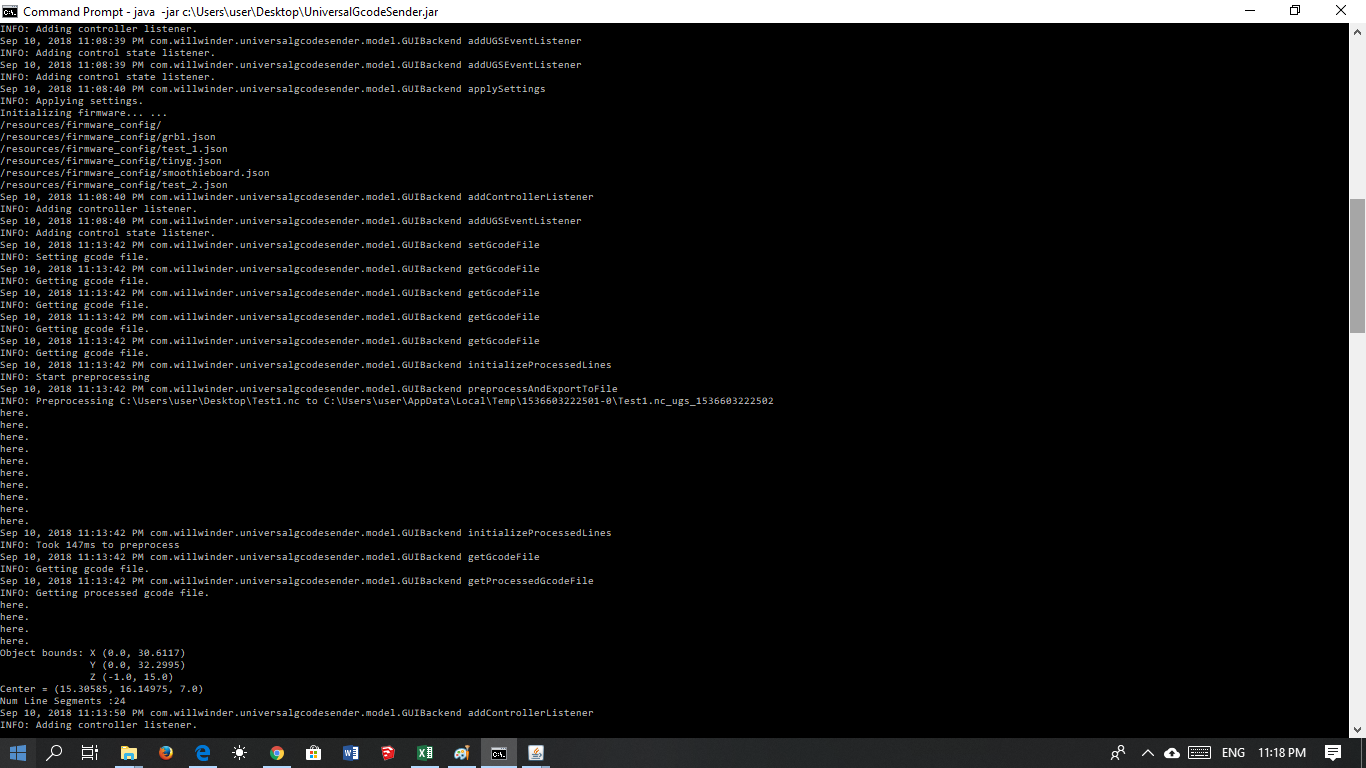Click 'Center = (15.30585, 16.14975, 7.0)' line
Image resolution: width=1366 pixels, height=768 pixels.
point(102,689)
